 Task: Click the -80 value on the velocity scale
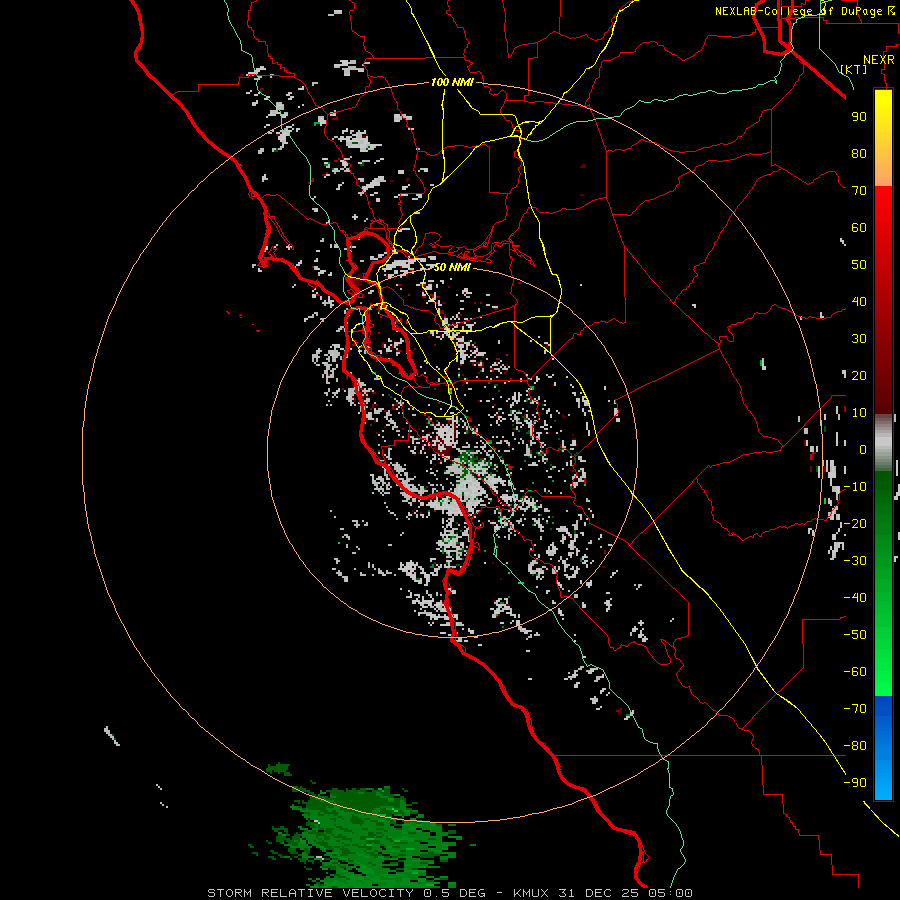point(855,746)
